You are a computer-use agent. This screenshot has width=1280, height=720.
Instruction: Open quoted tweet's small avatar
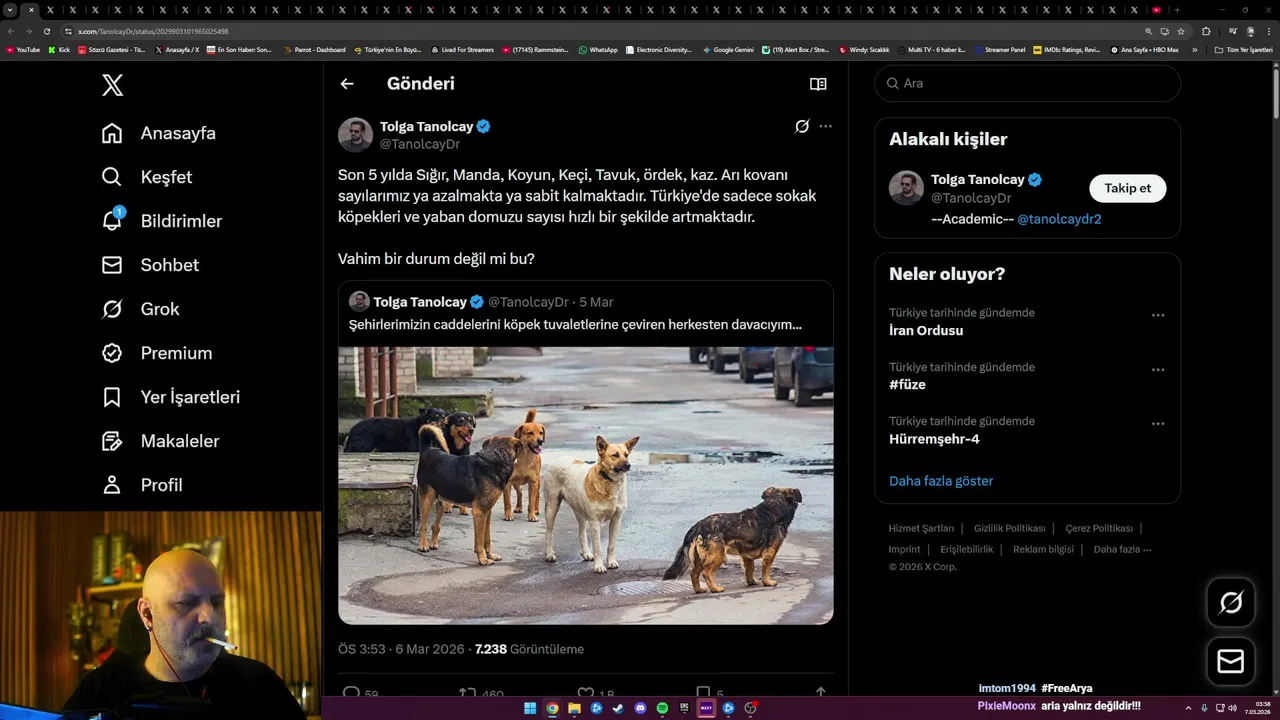pos(359,302)
